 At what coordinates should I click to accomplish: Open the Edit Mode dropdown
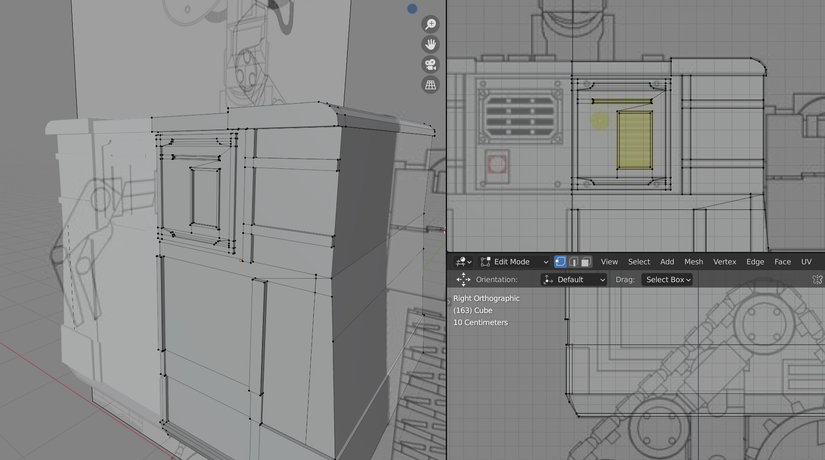[x=514, y=262]
